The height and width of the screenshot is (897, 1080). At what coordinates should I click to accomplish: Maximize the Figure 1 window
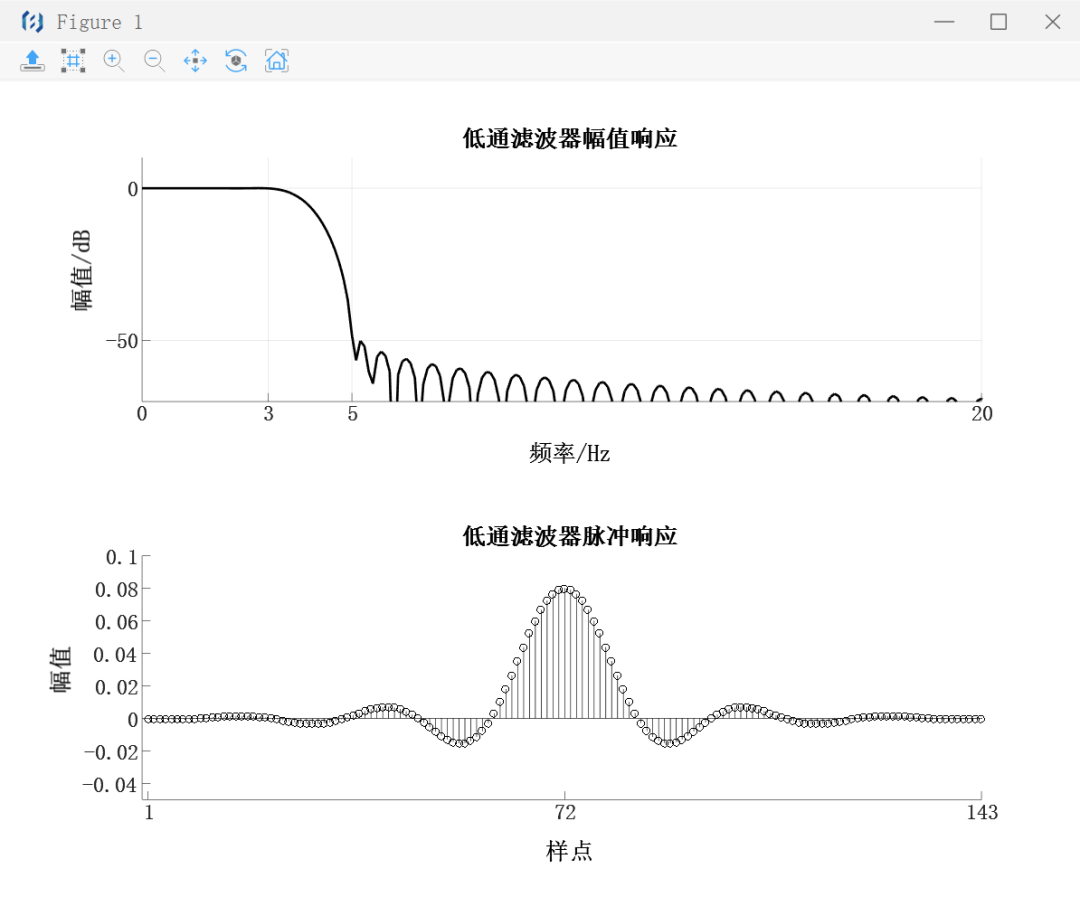(x=998, y=22)
